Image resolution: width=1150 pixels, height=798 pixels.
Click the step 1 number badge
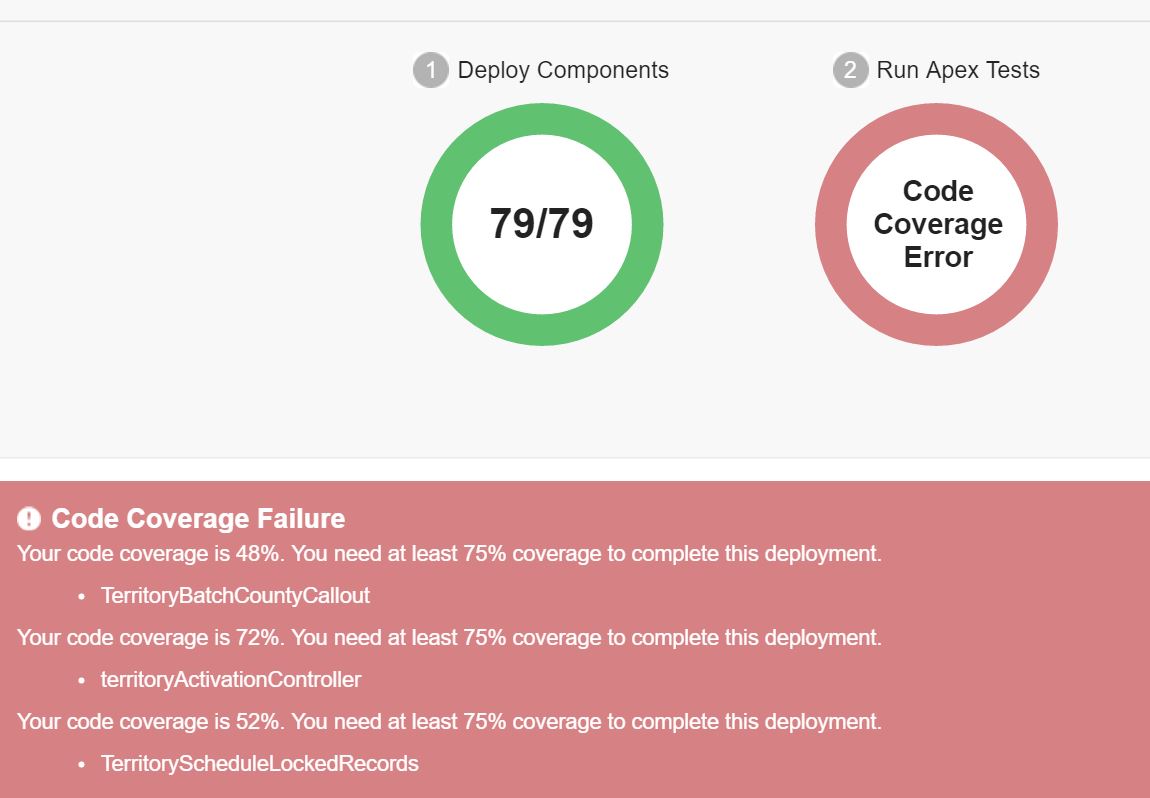[x=431, y=70]
